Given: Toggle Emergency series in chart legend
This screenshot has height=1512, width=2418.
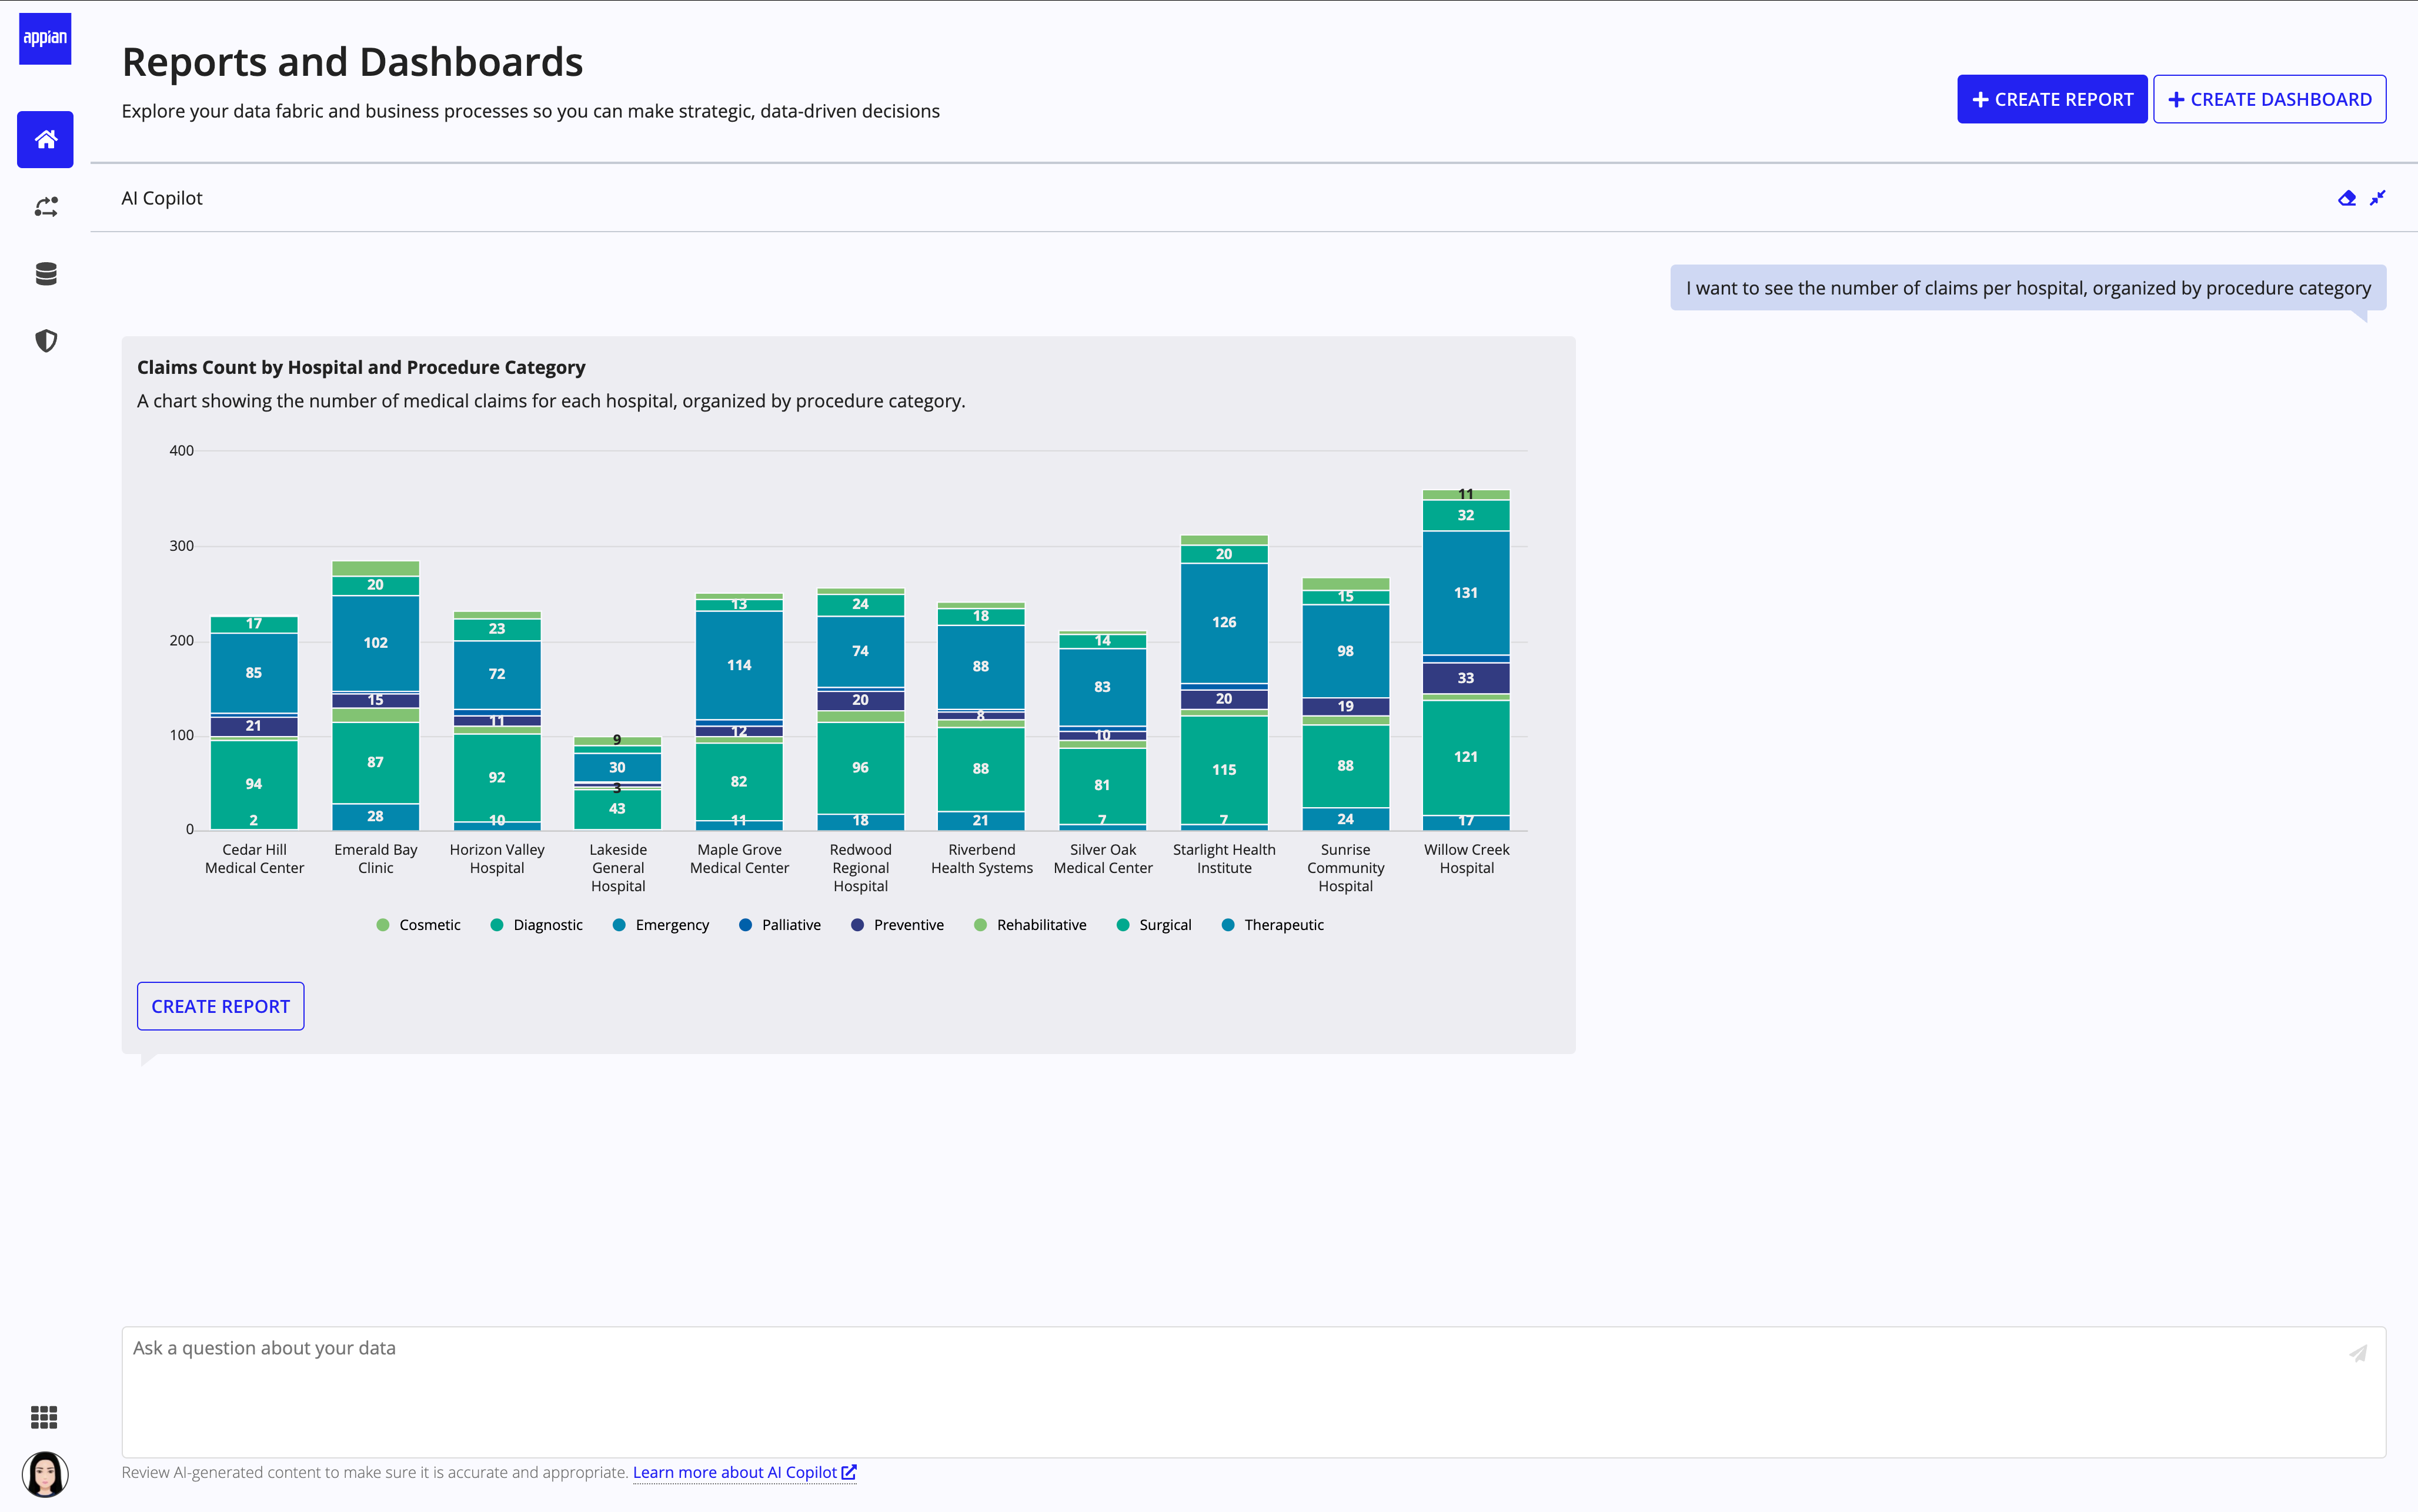Looking at the screenshot, I should pyautogui.click(x=671, y=925).
